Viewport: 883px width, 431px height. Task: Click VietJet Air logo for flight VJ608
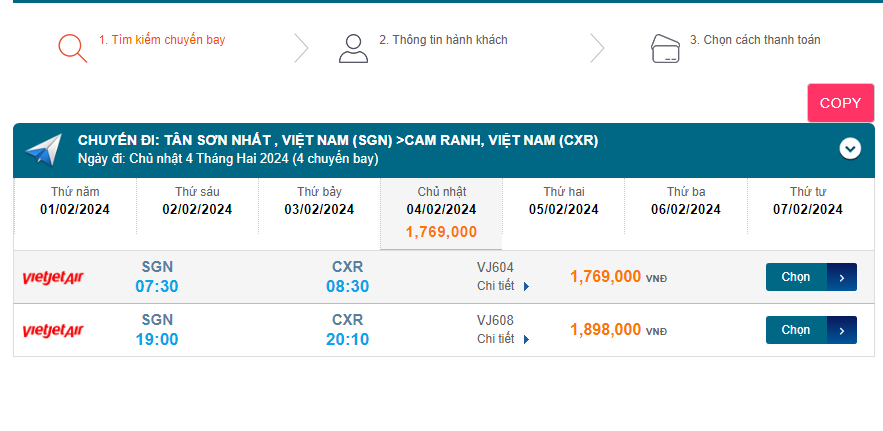pyautogui.click(x=53, y=330)
